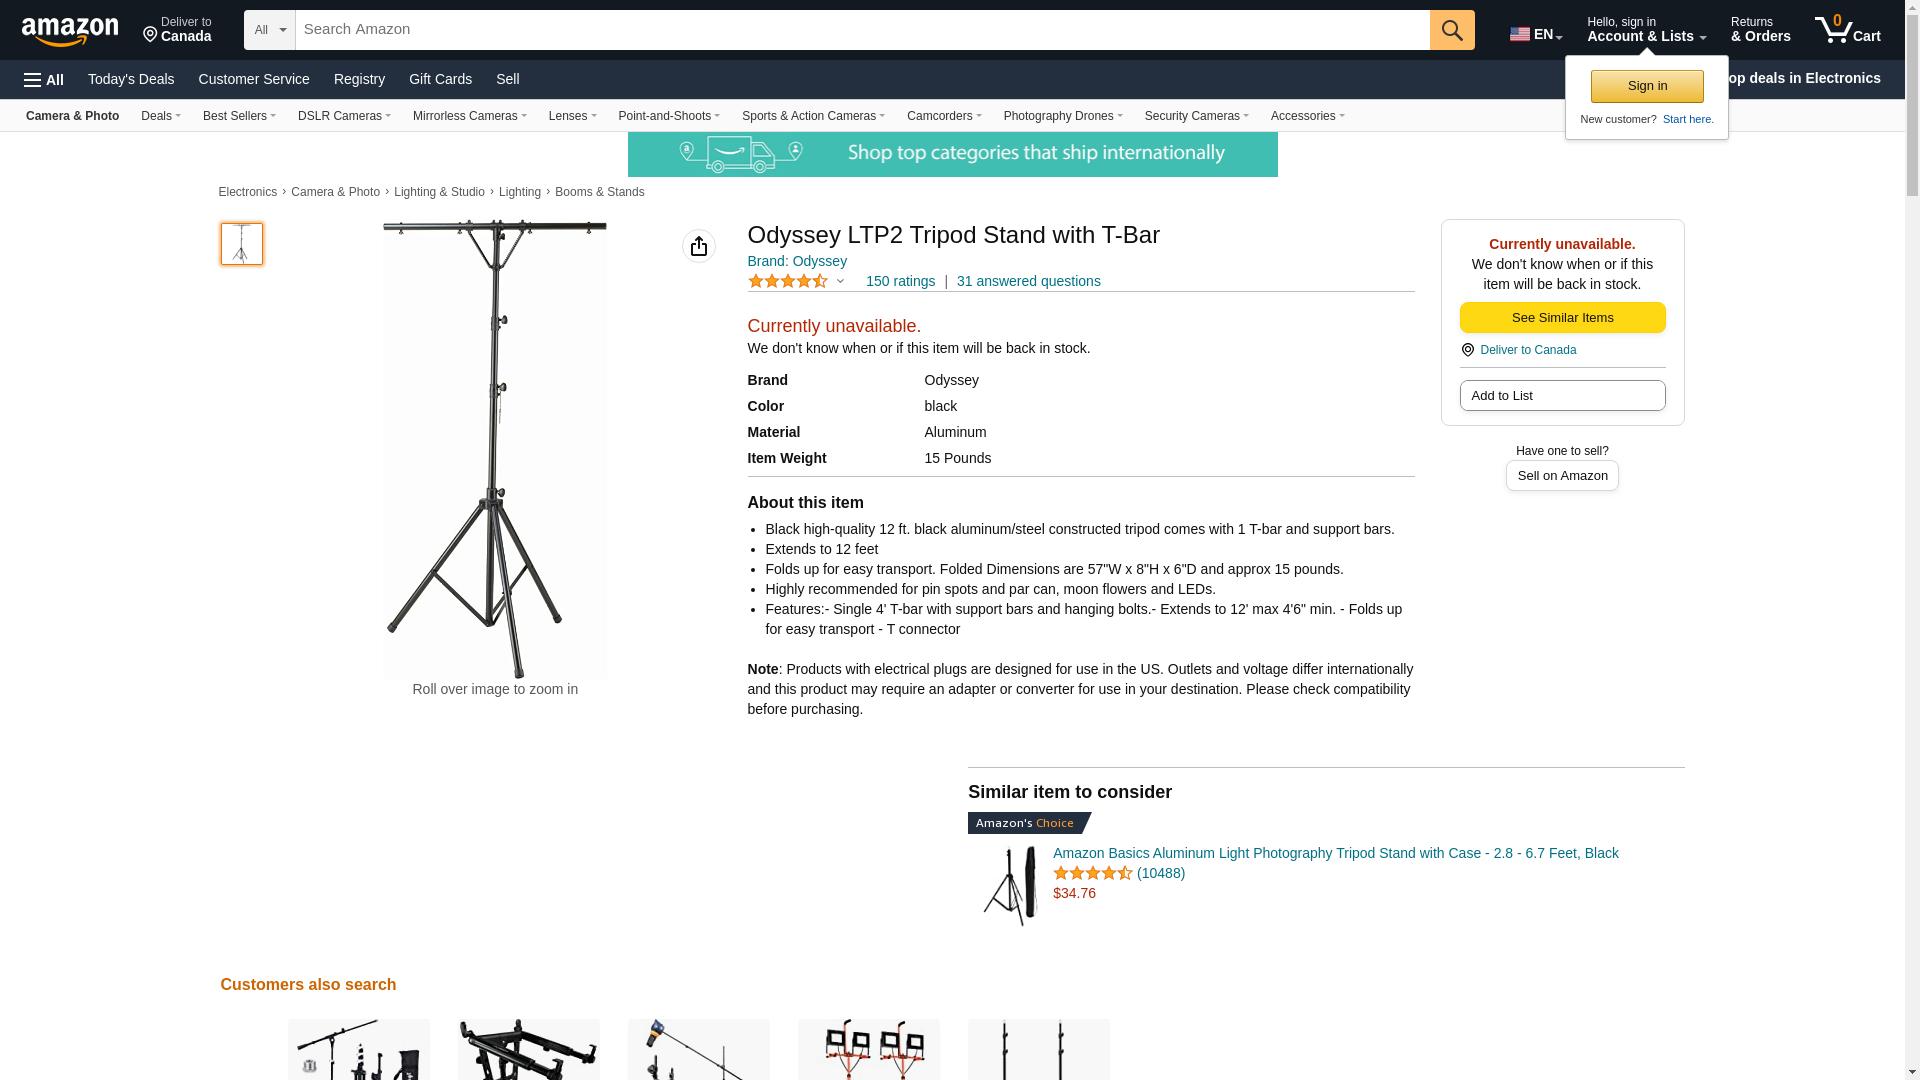Select the language flag EN selector

click(1536, 34)
